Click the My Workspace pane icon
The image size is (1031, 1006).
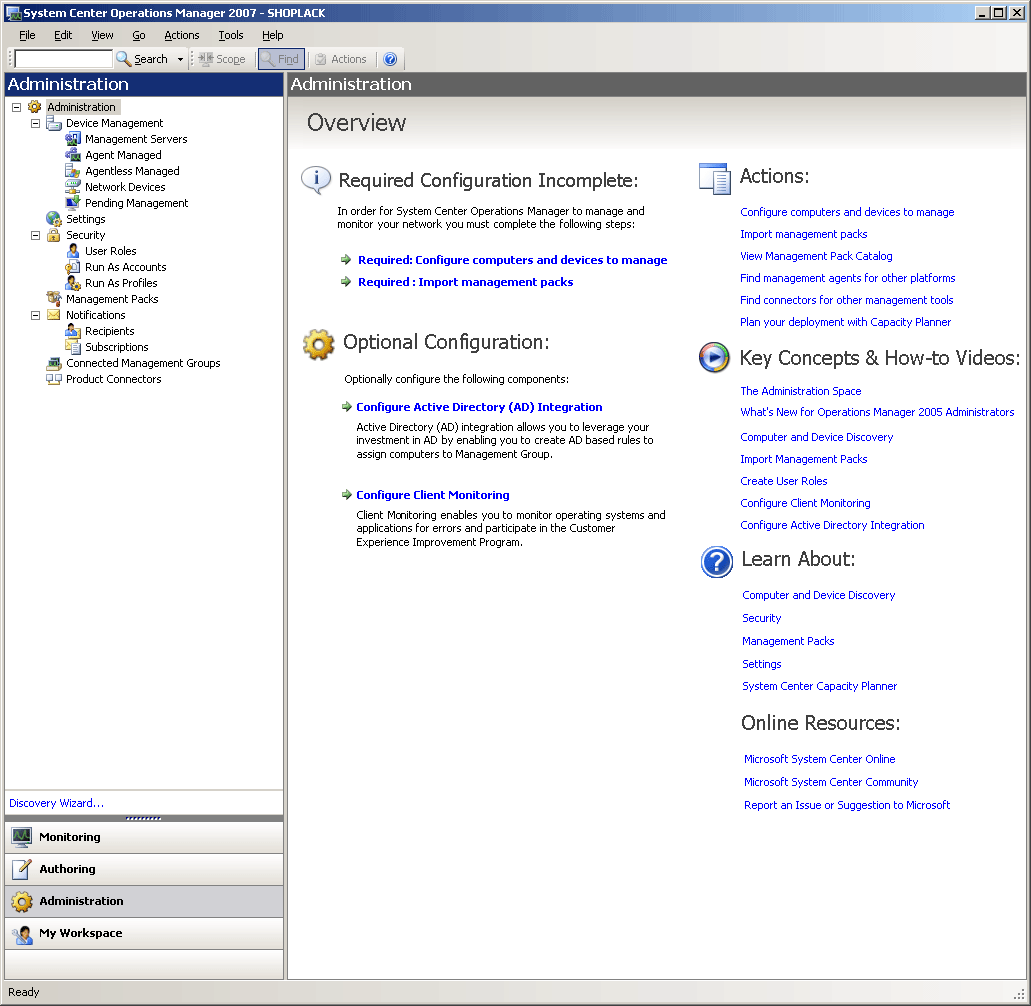22,933
